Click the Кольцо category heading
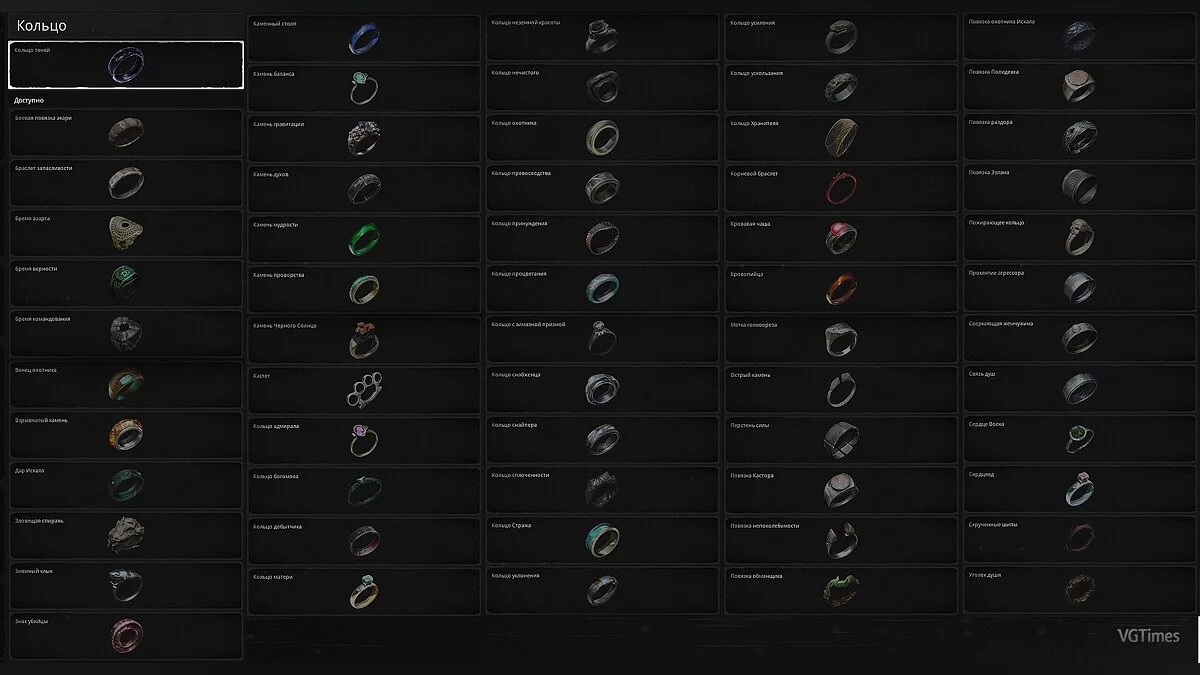The height and width of the screenshot is (675, 1200). point(42,25)
